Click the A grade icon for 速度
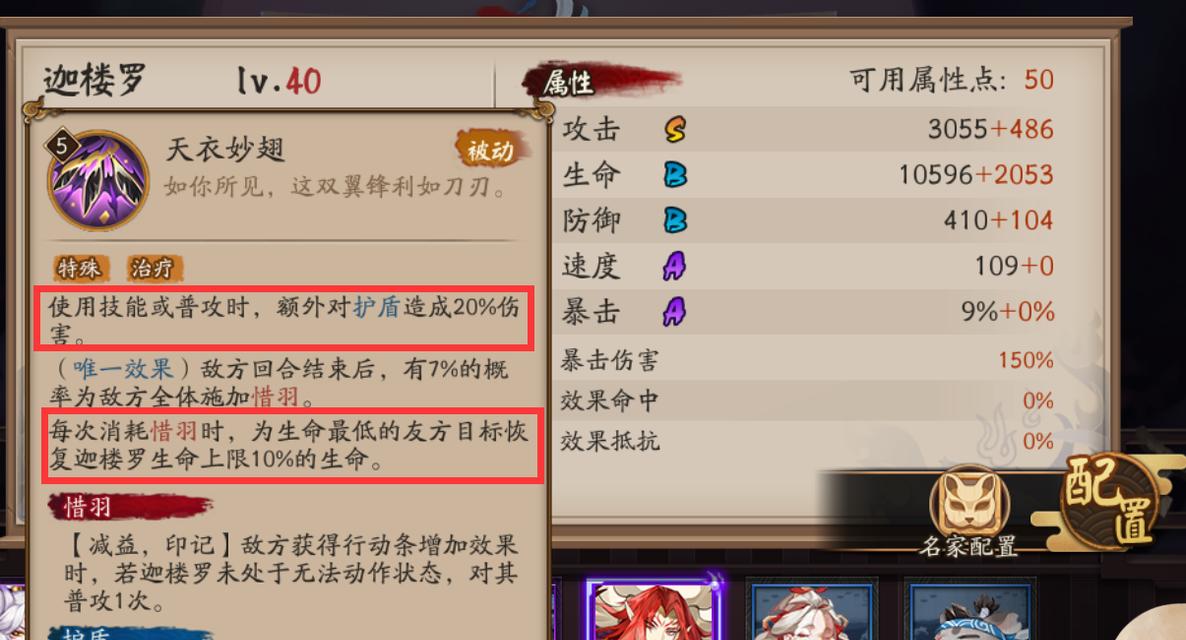This screenshot has height=640, width=1186. [x=674, y=266]
